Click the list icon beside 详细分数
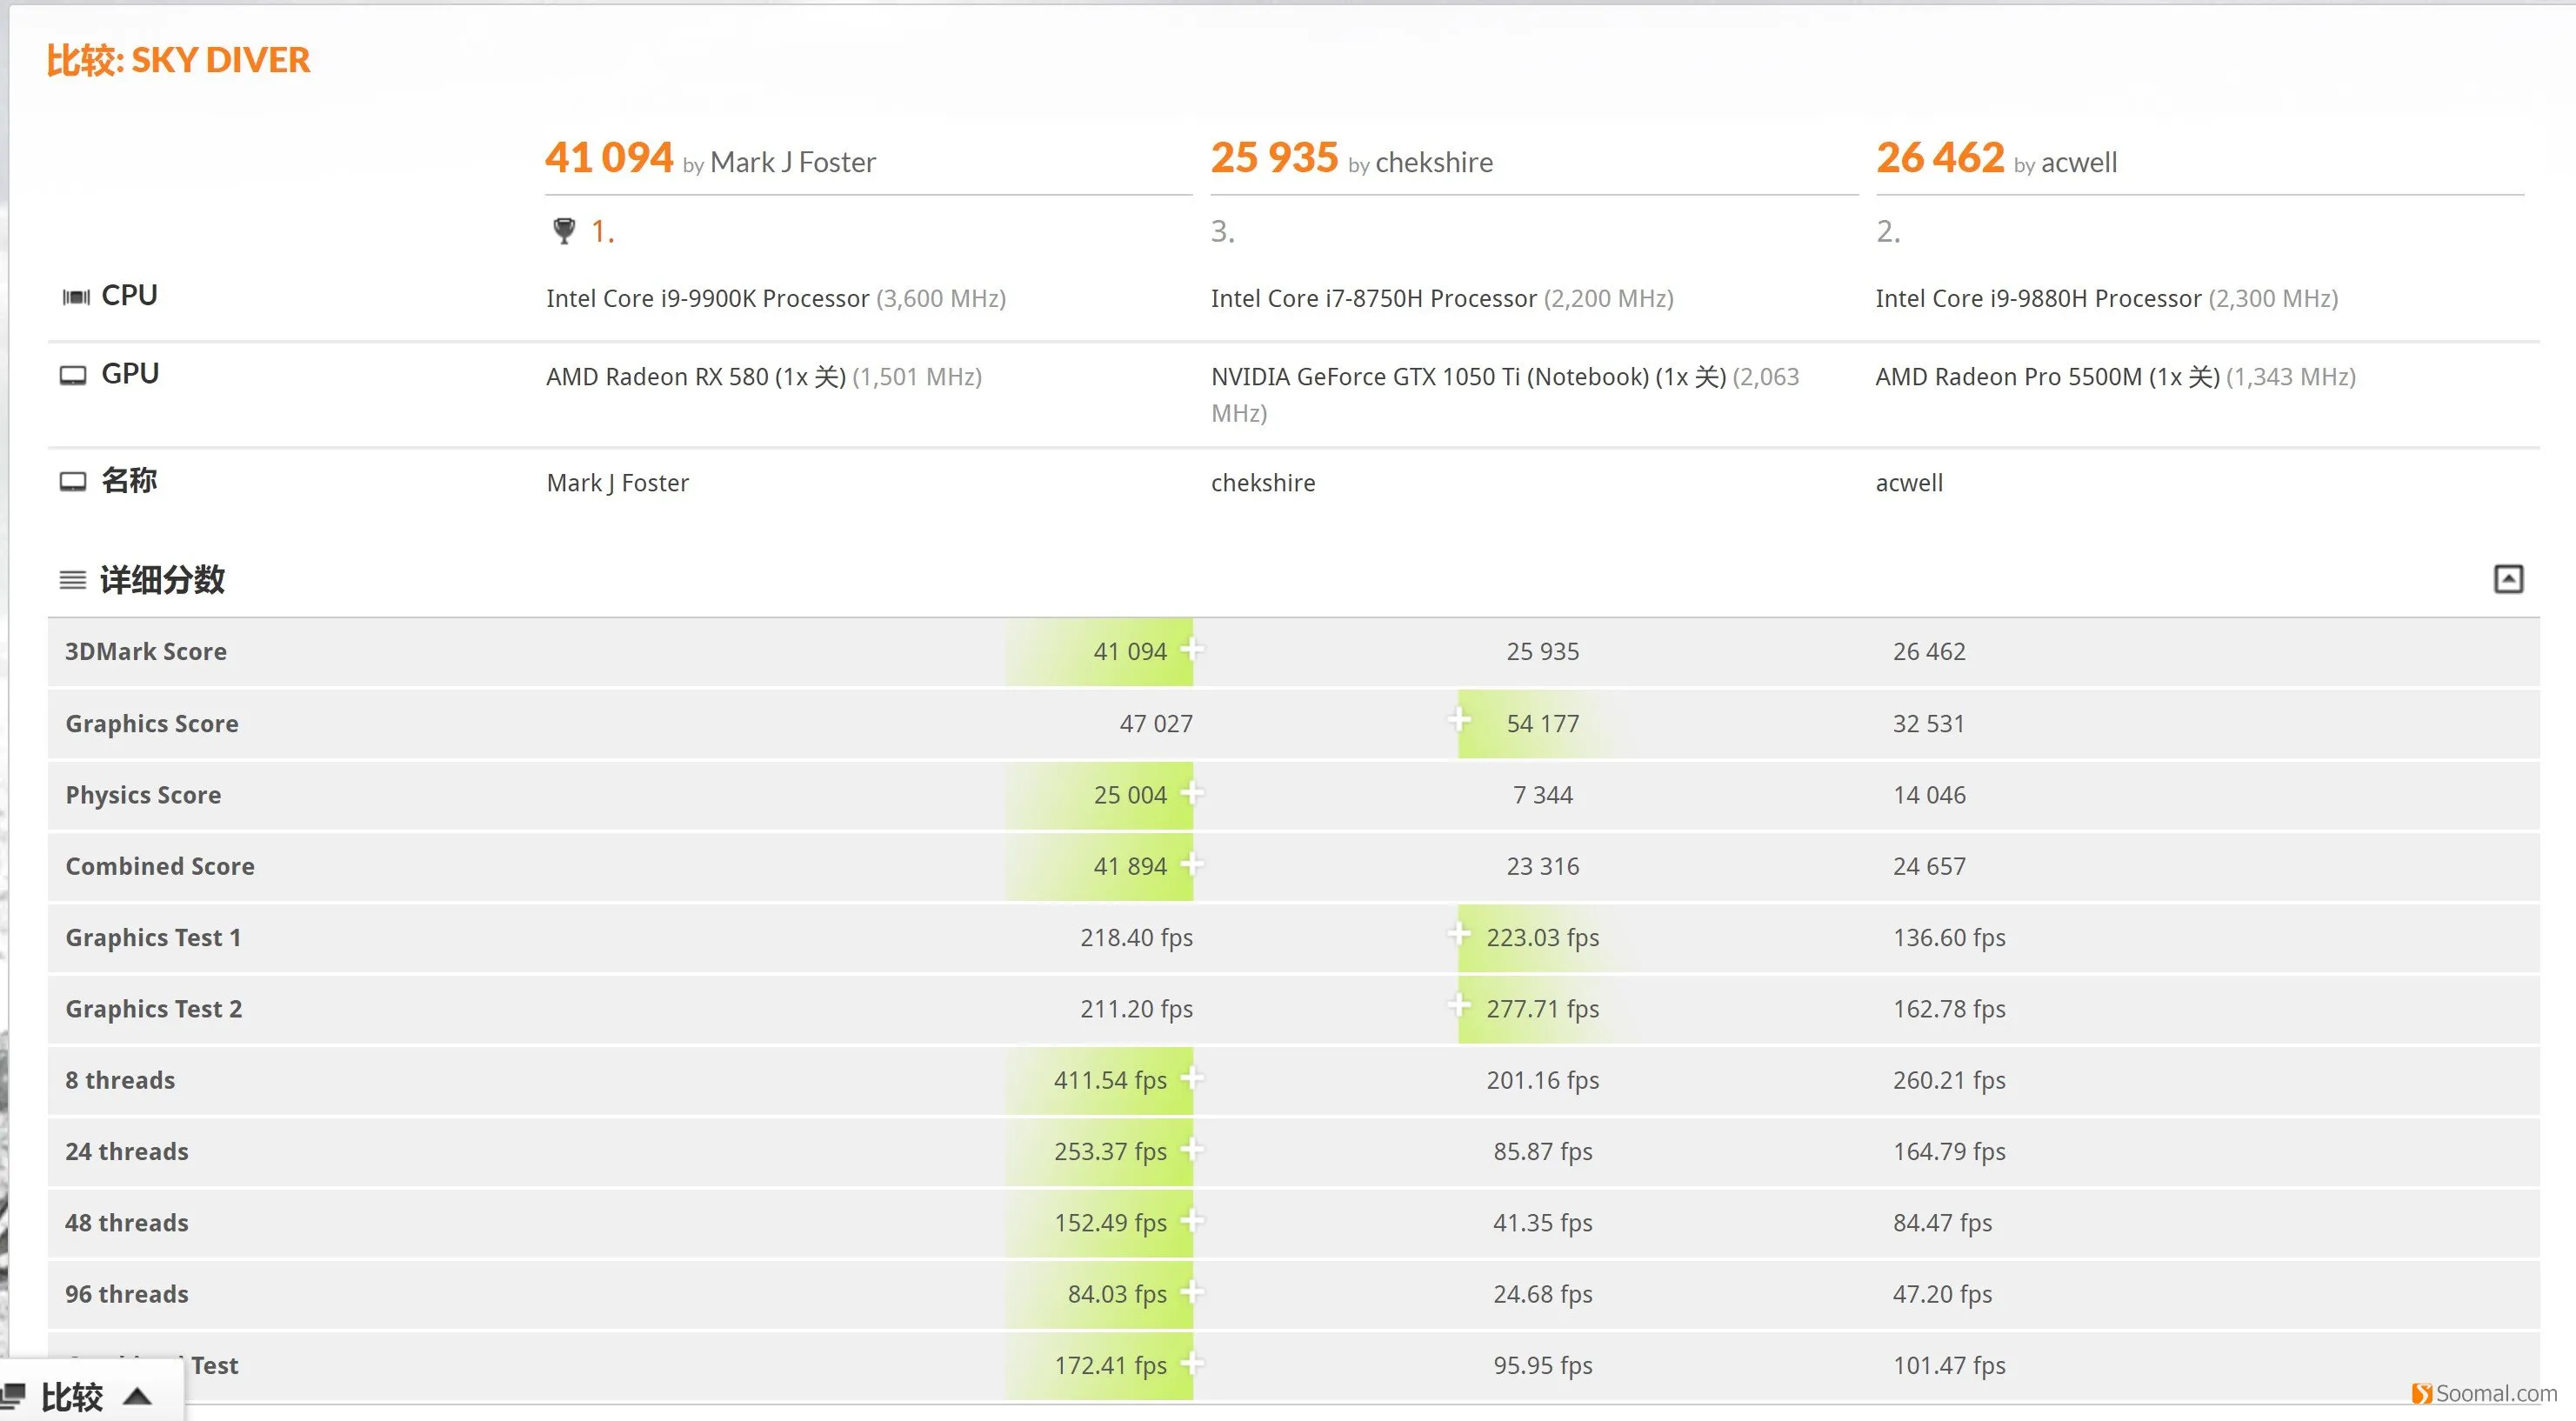 tap(73, 580)
